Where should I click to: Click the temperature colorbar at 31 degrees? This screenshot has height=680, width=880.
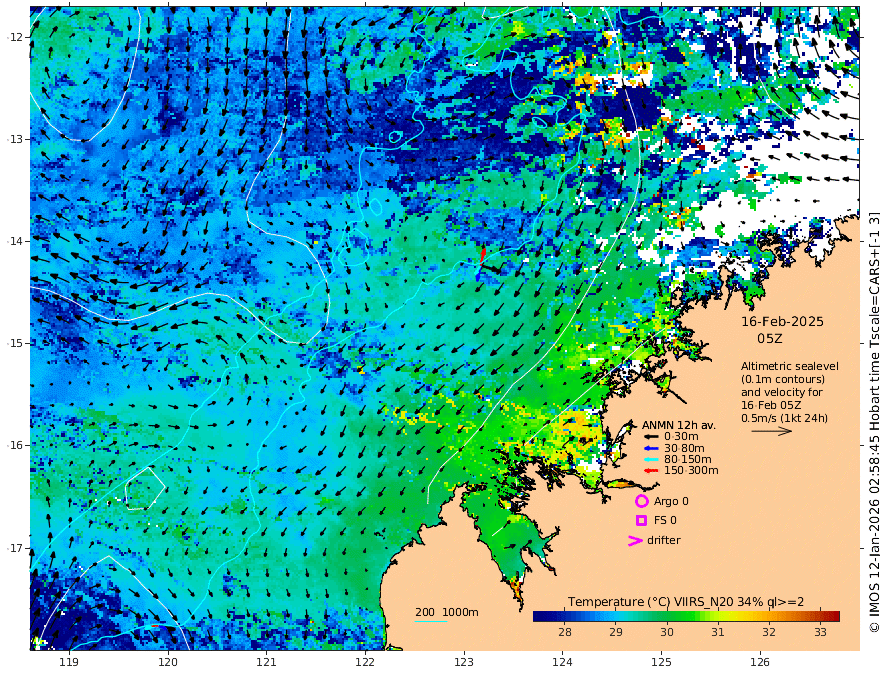(718, 616)
